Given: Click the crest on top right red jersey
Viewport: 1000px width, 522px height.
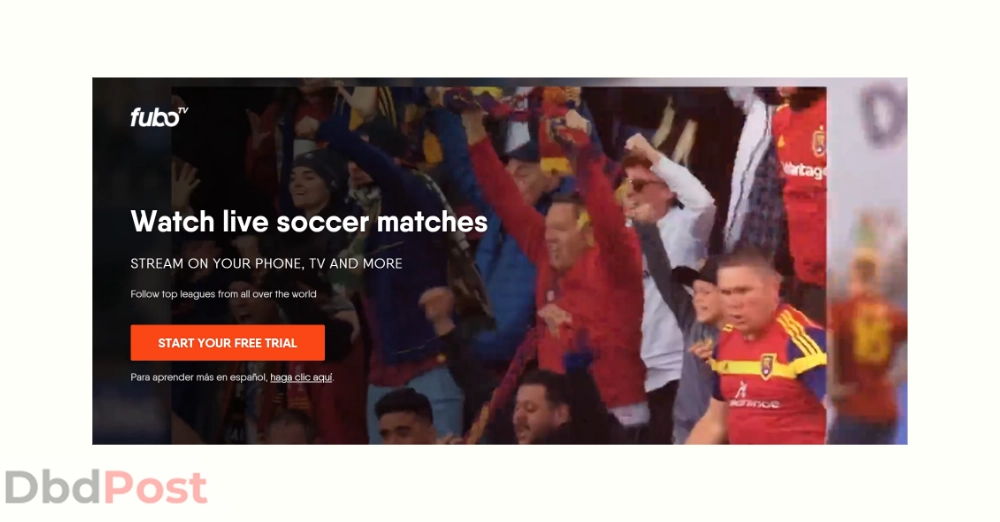Looking at the screenshot, I should point(818,142).
